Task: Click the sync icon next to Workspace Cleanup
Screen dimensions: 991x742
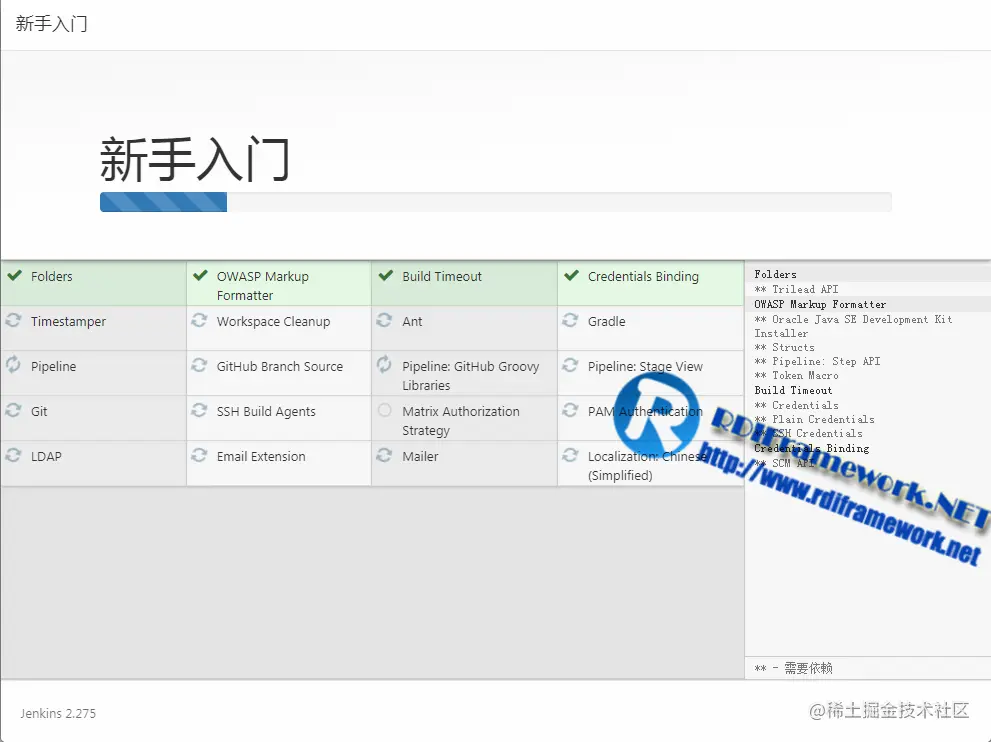Action: pos(199,320)
